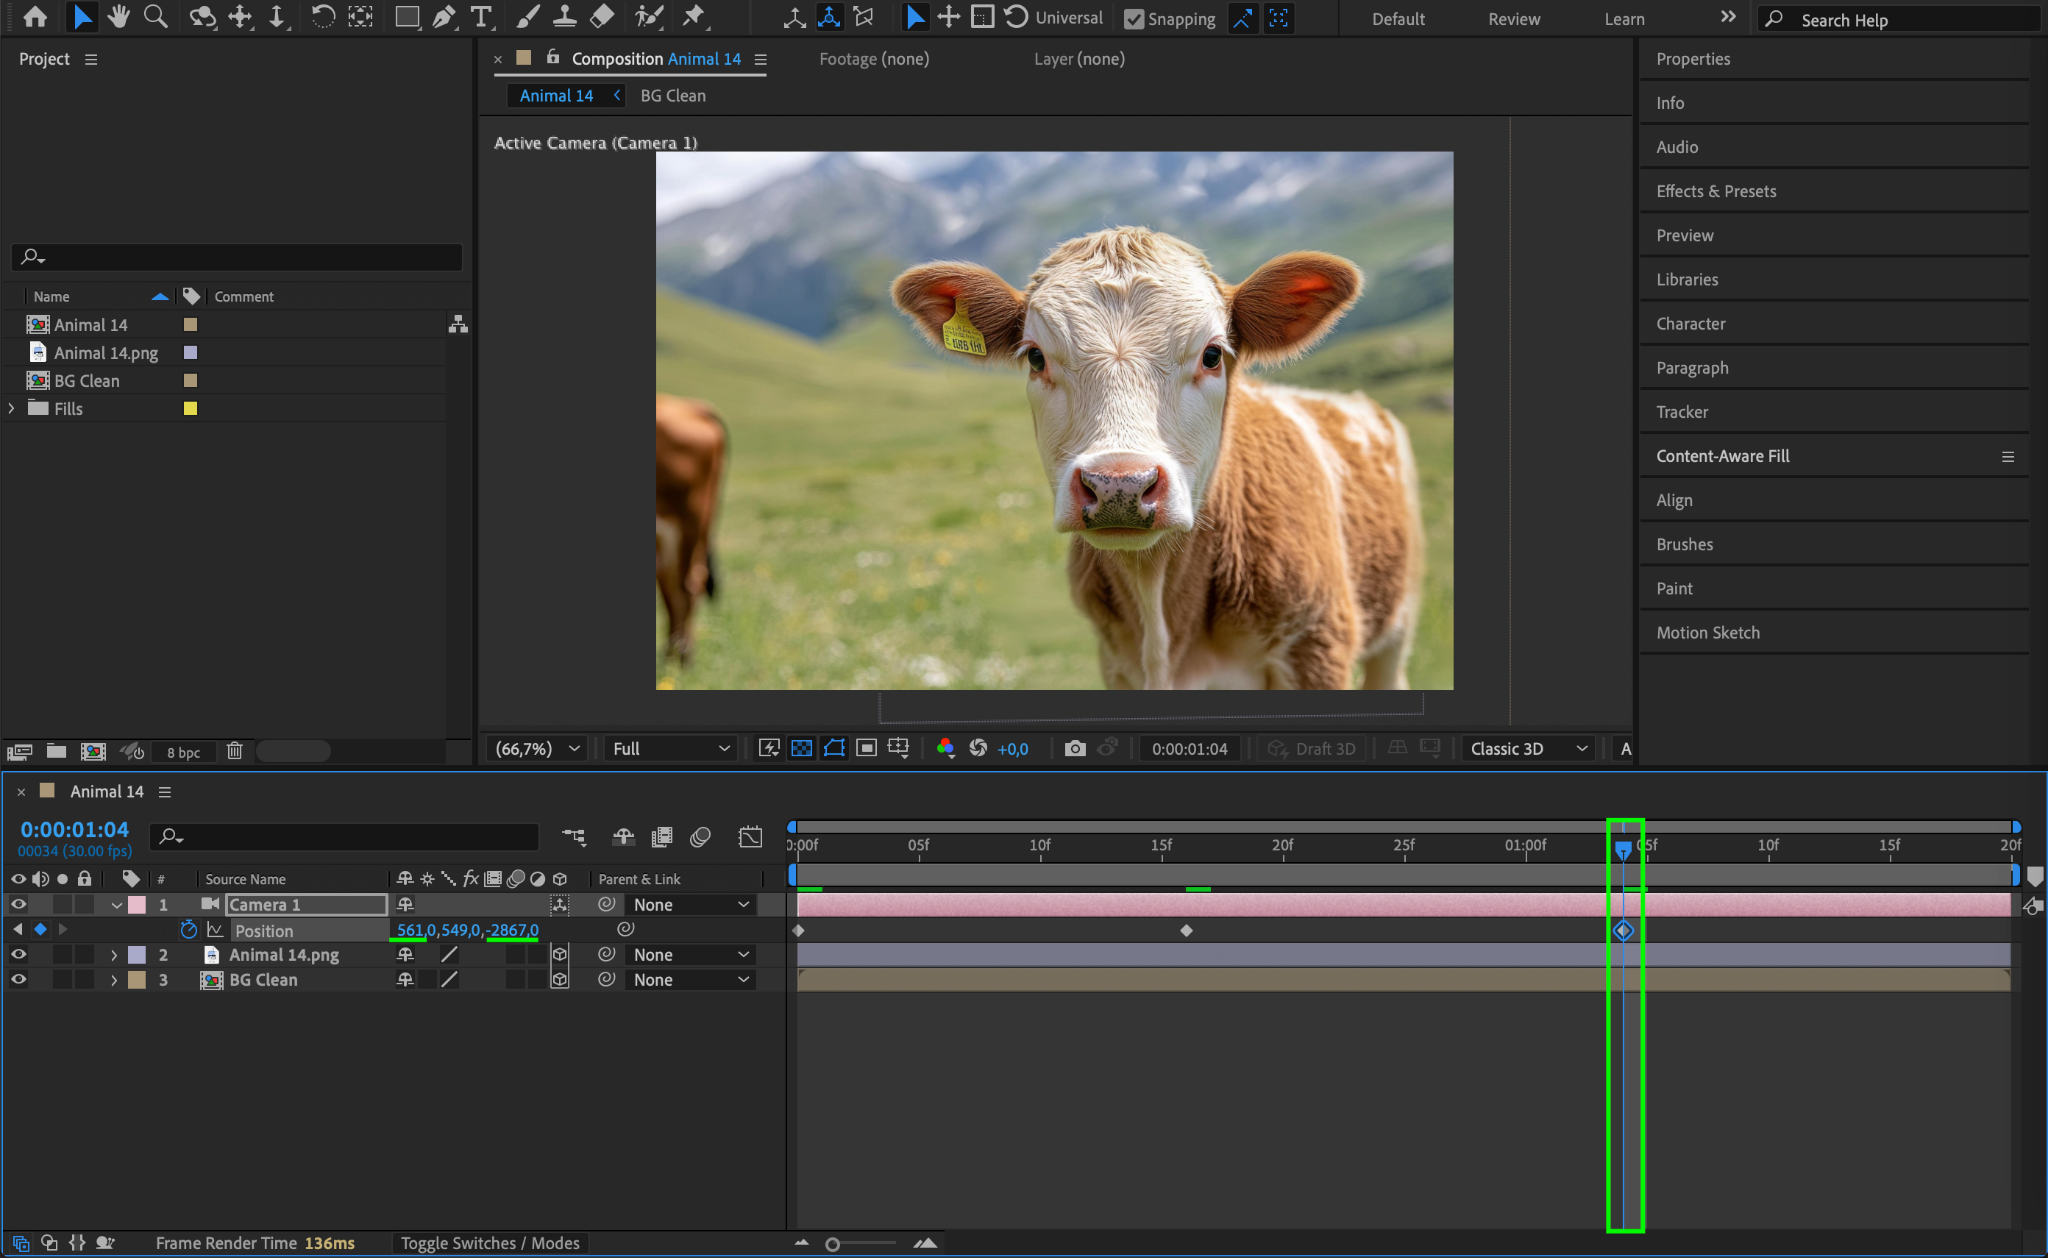The height and width of the screenshot is (1258, 2048).
Task: Open the Classic 3D renderer dropdown
Action: tap(1527, 749)
